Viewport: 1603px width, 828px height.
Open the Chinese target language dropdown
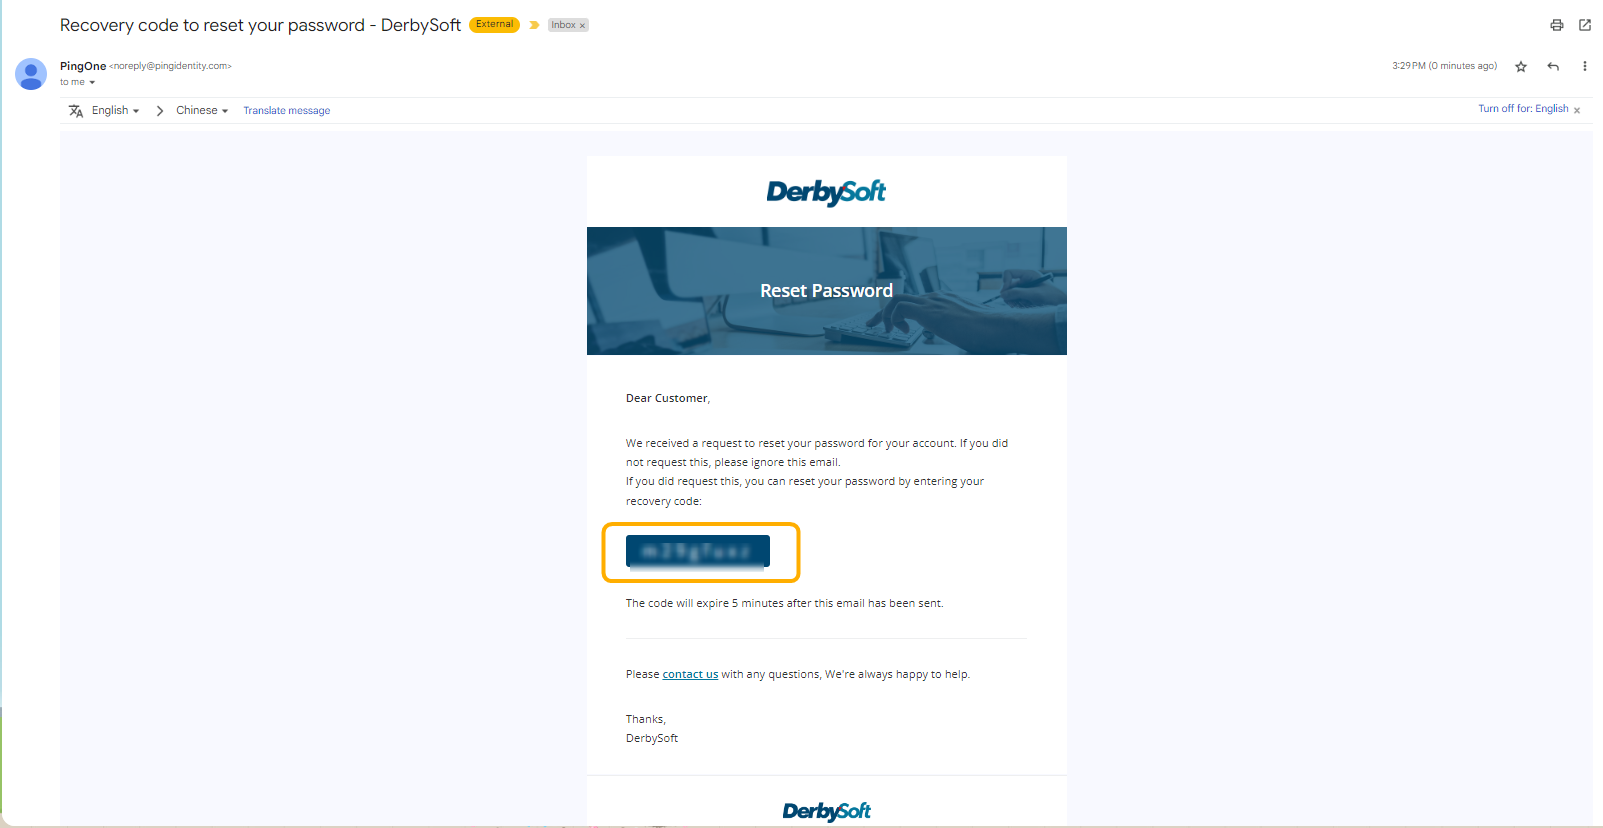pos(202,111)
